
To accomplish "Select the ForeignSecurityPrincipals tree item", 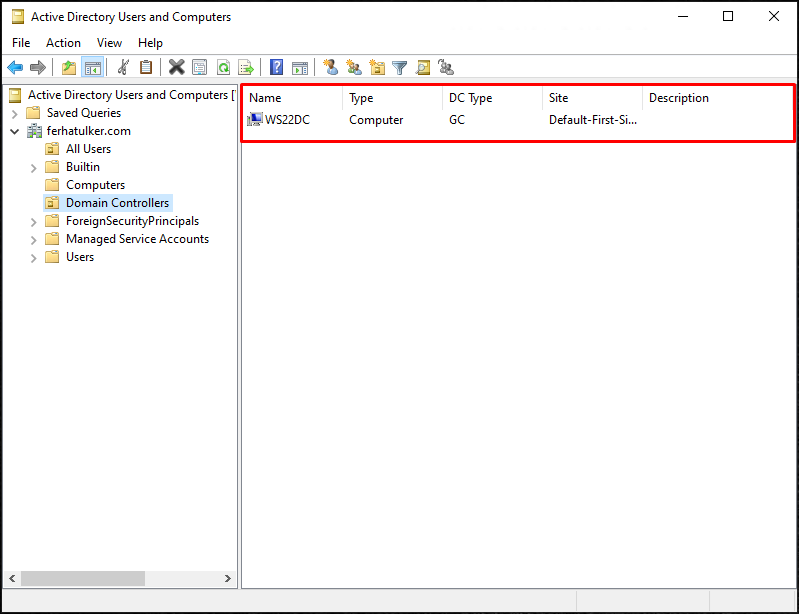I will (132, 221).
